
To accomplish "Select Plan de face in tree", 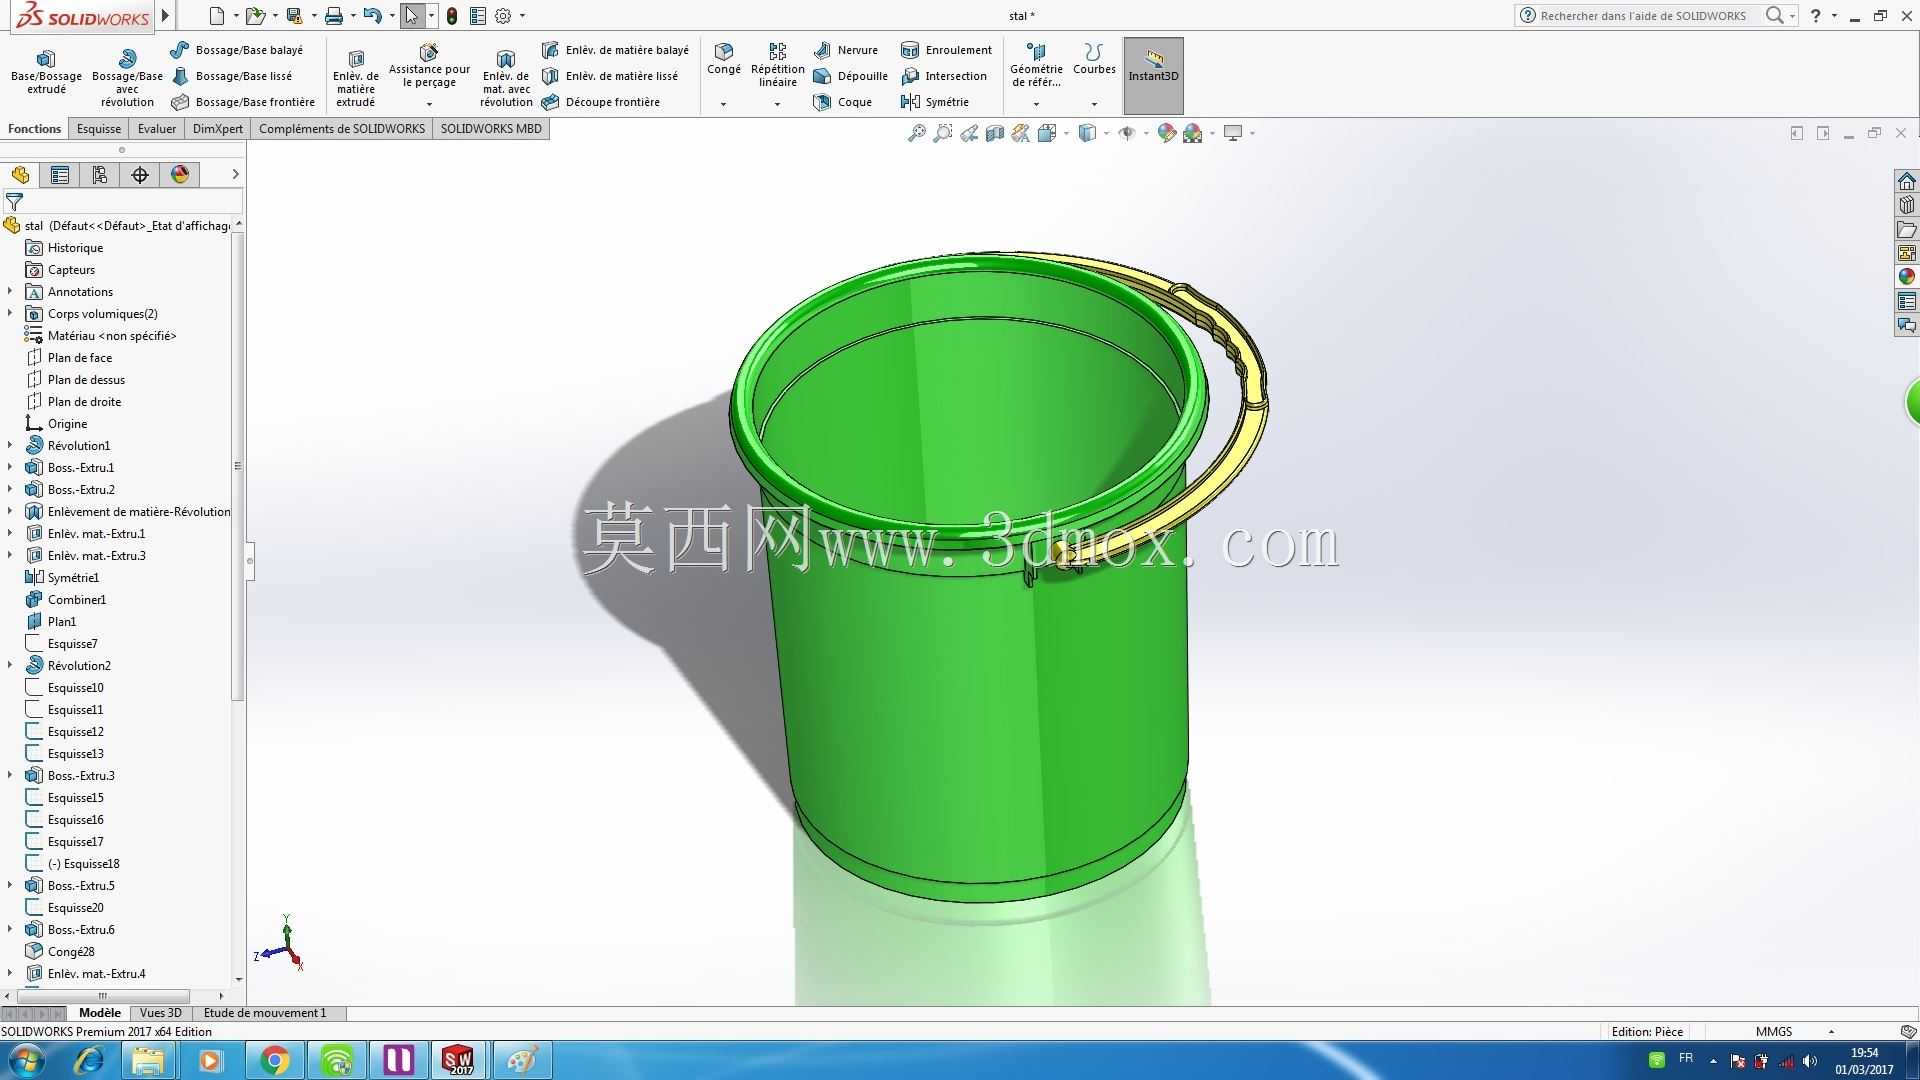I will 80,358.
